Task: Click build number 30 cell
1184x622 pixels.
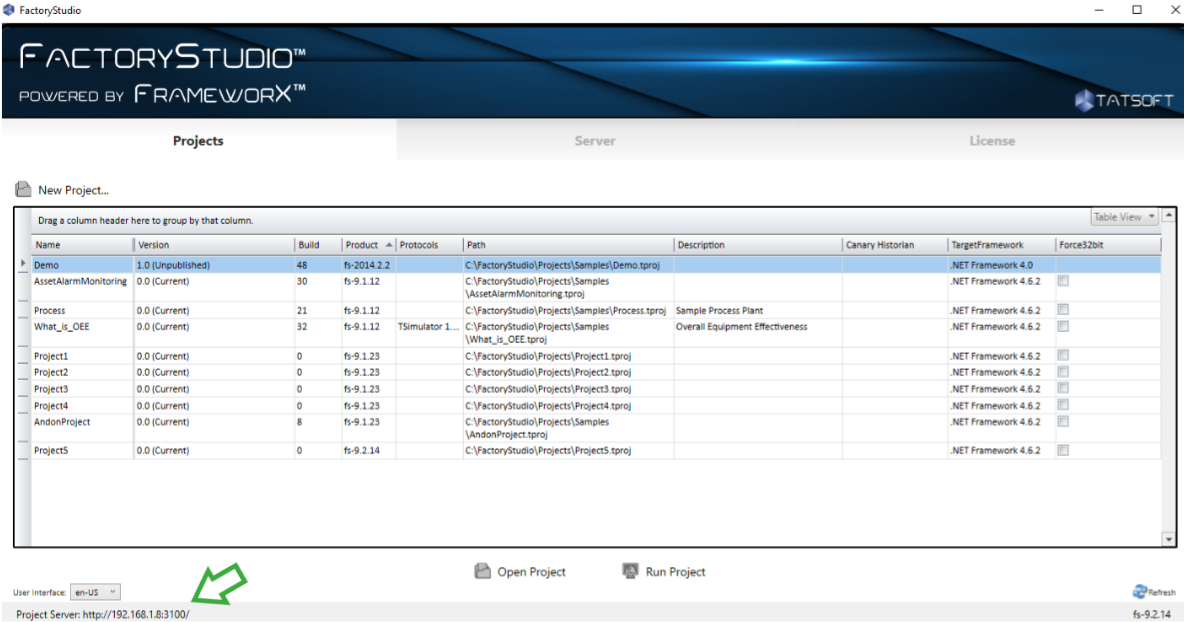Action: pyautogui.click(x=318, y=288)
